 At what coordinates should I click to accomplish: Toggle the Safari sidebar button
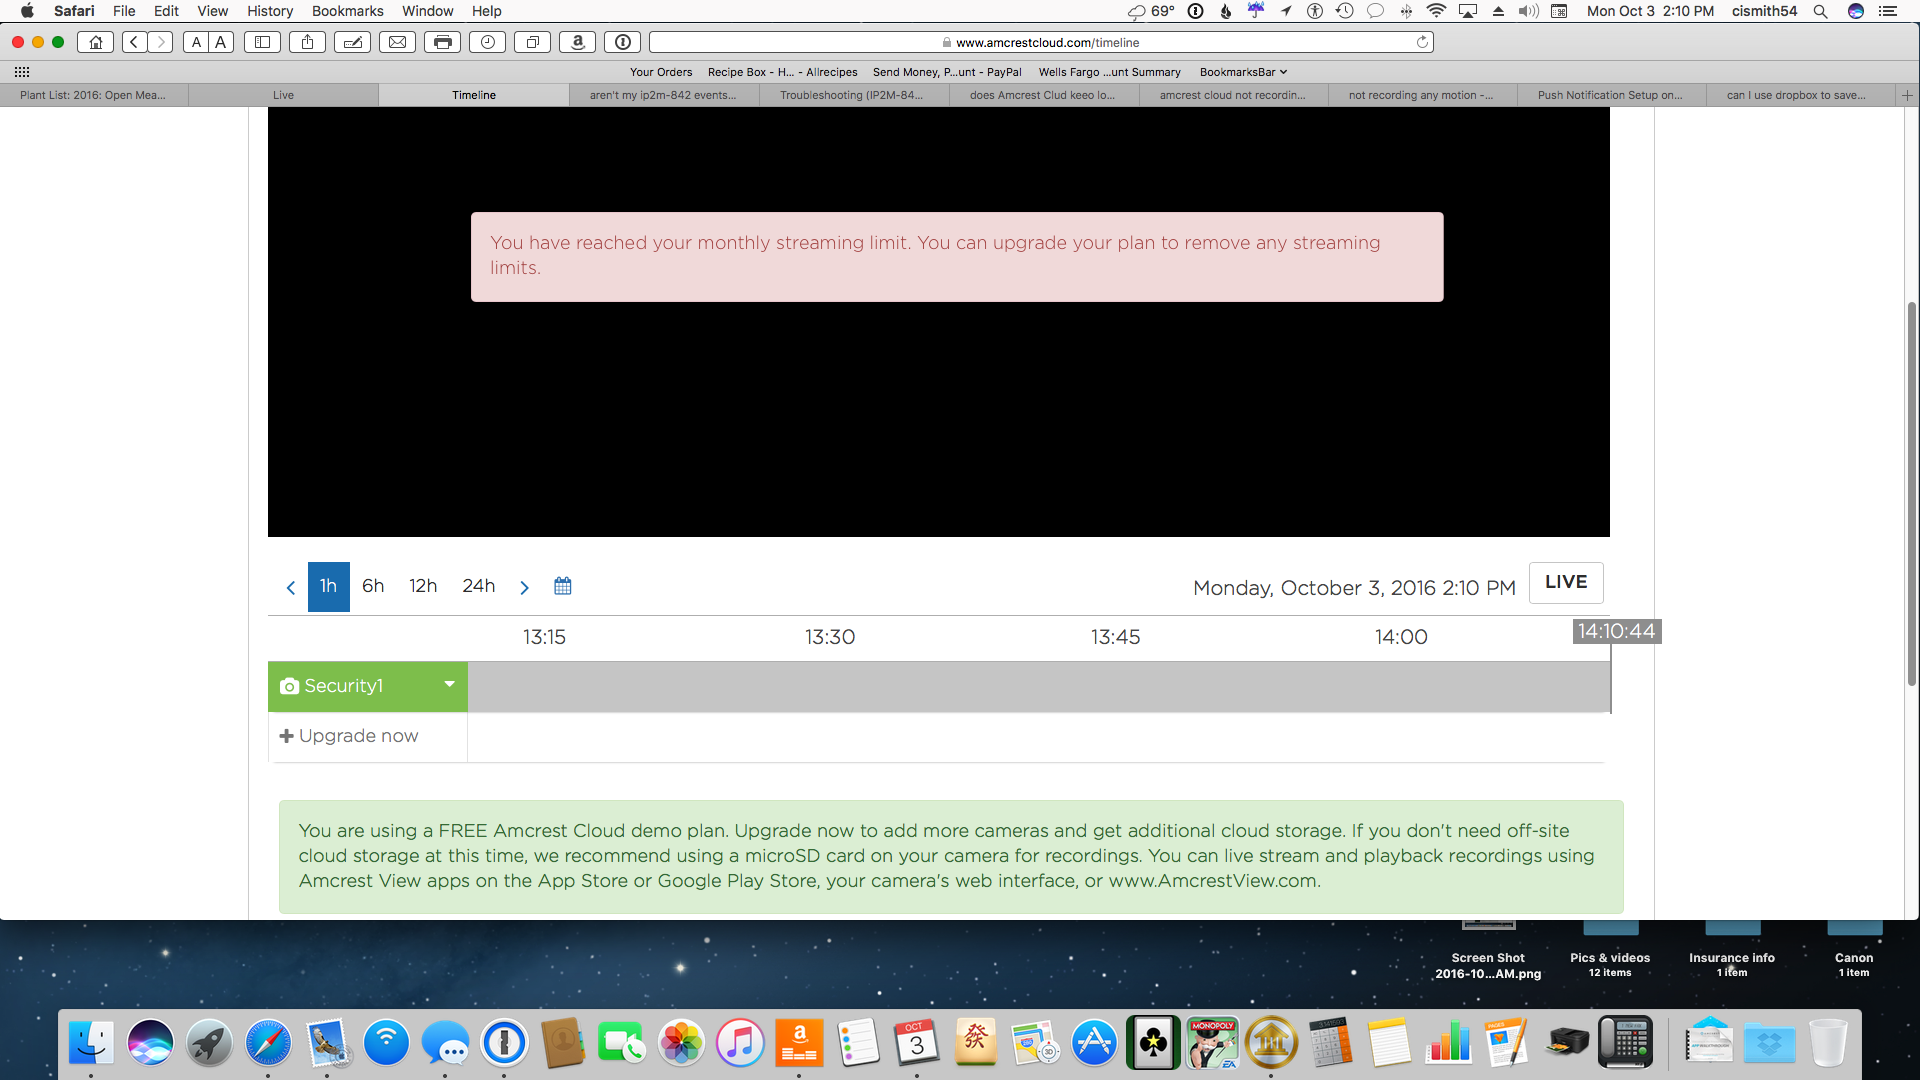pos(263,42)
